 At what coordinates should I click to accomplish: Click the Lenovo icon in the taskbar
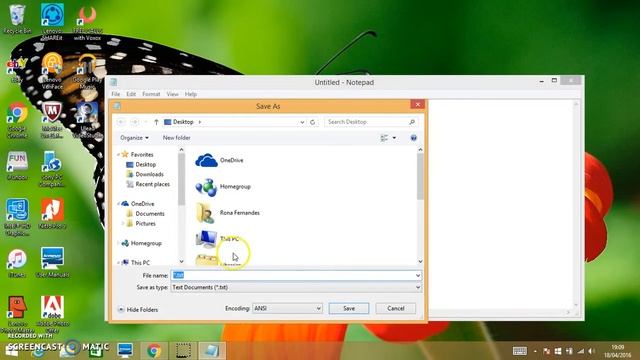125,351
